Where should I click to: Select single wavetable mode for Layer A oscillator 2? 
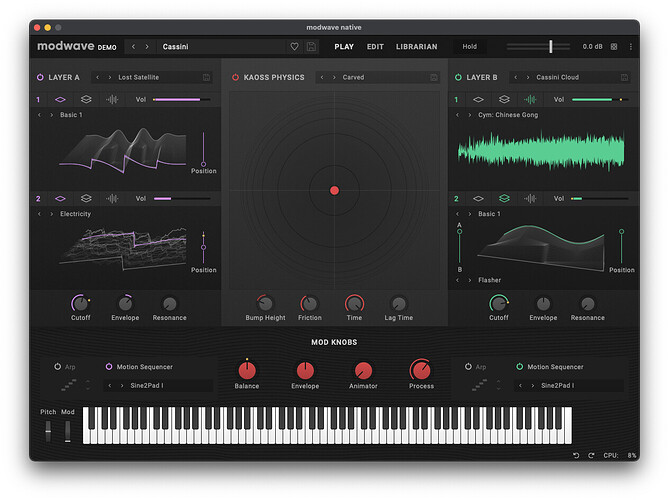pos(60,198)
